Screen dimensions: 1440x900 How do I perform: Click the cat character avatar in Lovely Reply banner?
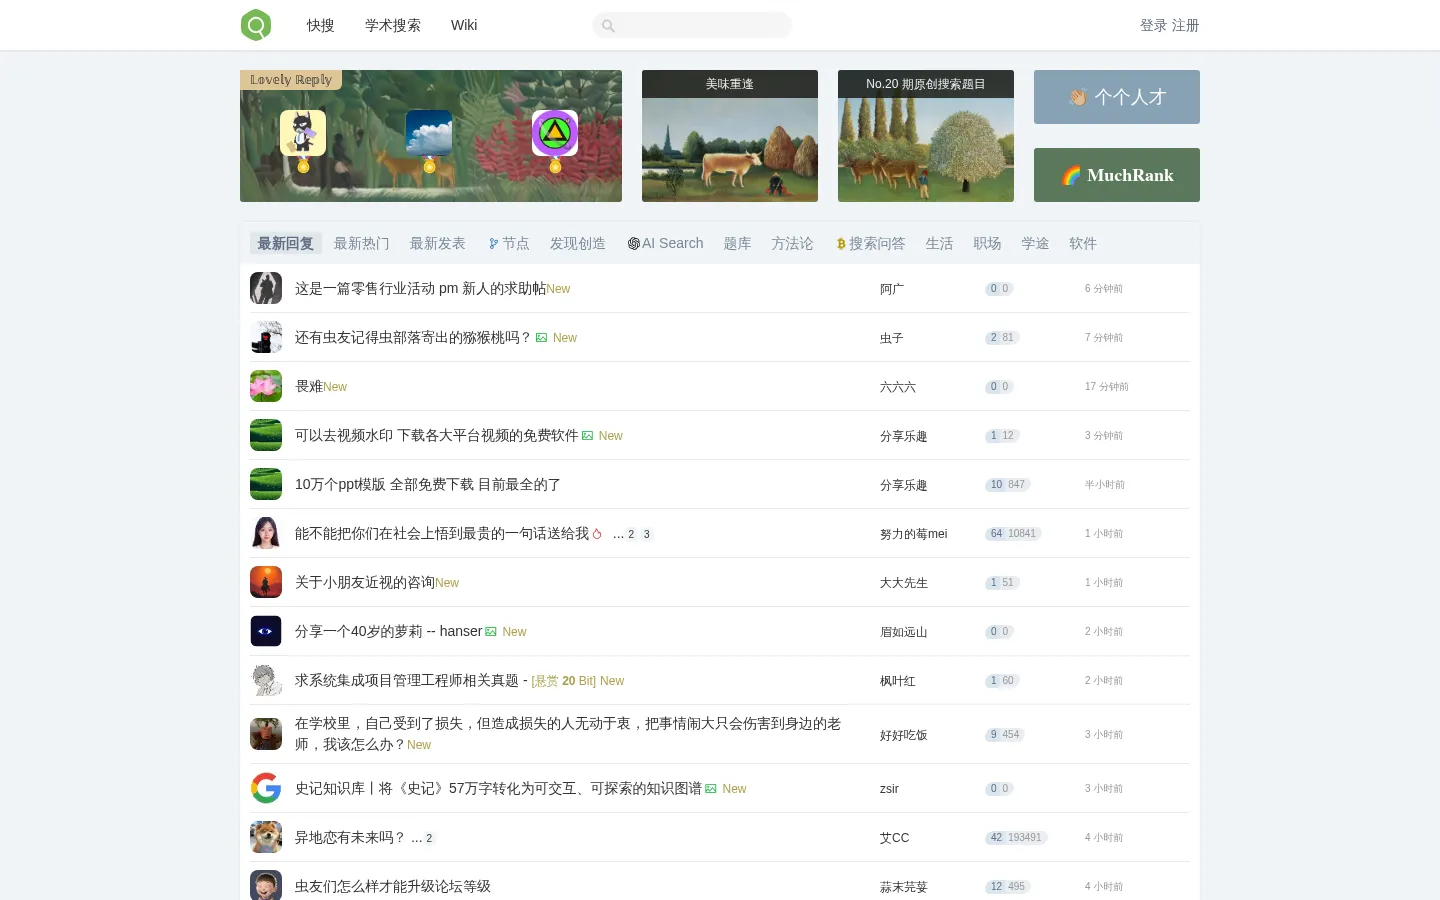click(303, 133)
